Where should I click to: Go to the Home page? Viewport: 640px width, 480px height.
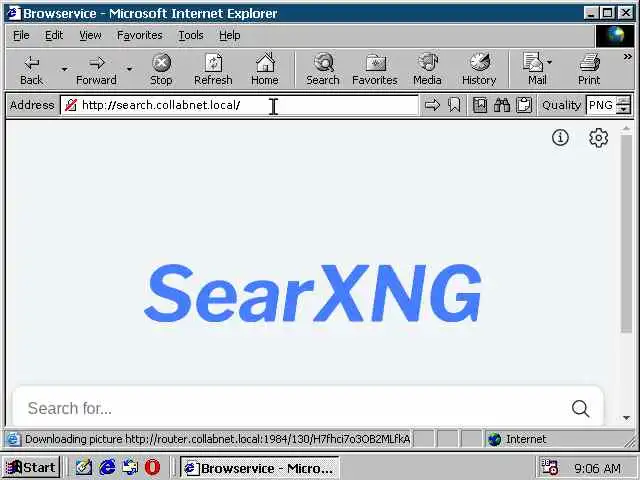coord(264,69)
